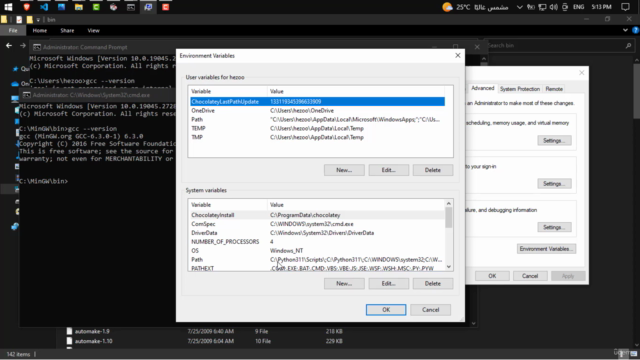The width and height of the screenshot is (640, 360).
Task: Cancel the Environment Variables dialog
Action: click(431, 310)
